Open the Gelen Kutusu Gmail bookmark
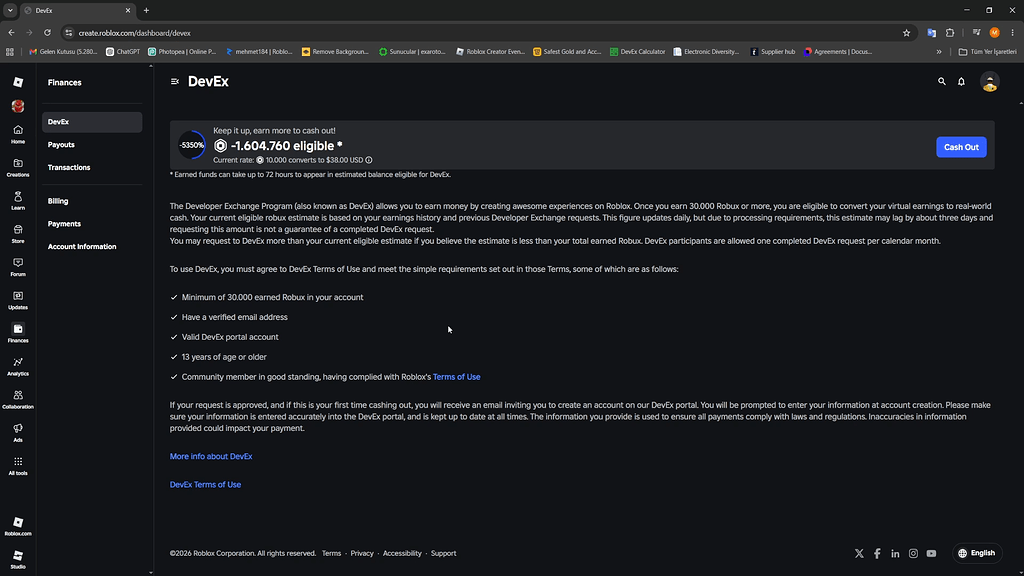1024x576 pixels. [x=63, y=52]
